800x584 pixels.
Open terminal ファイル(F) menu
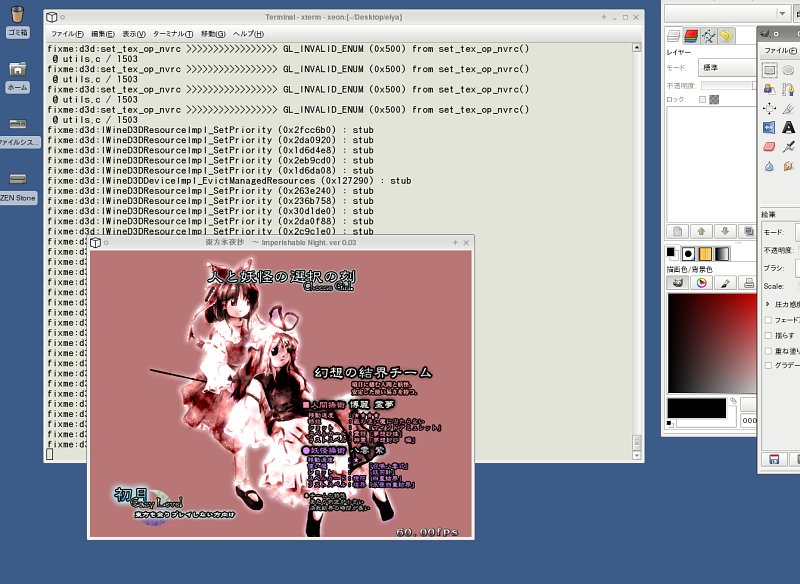pos(67,34)
